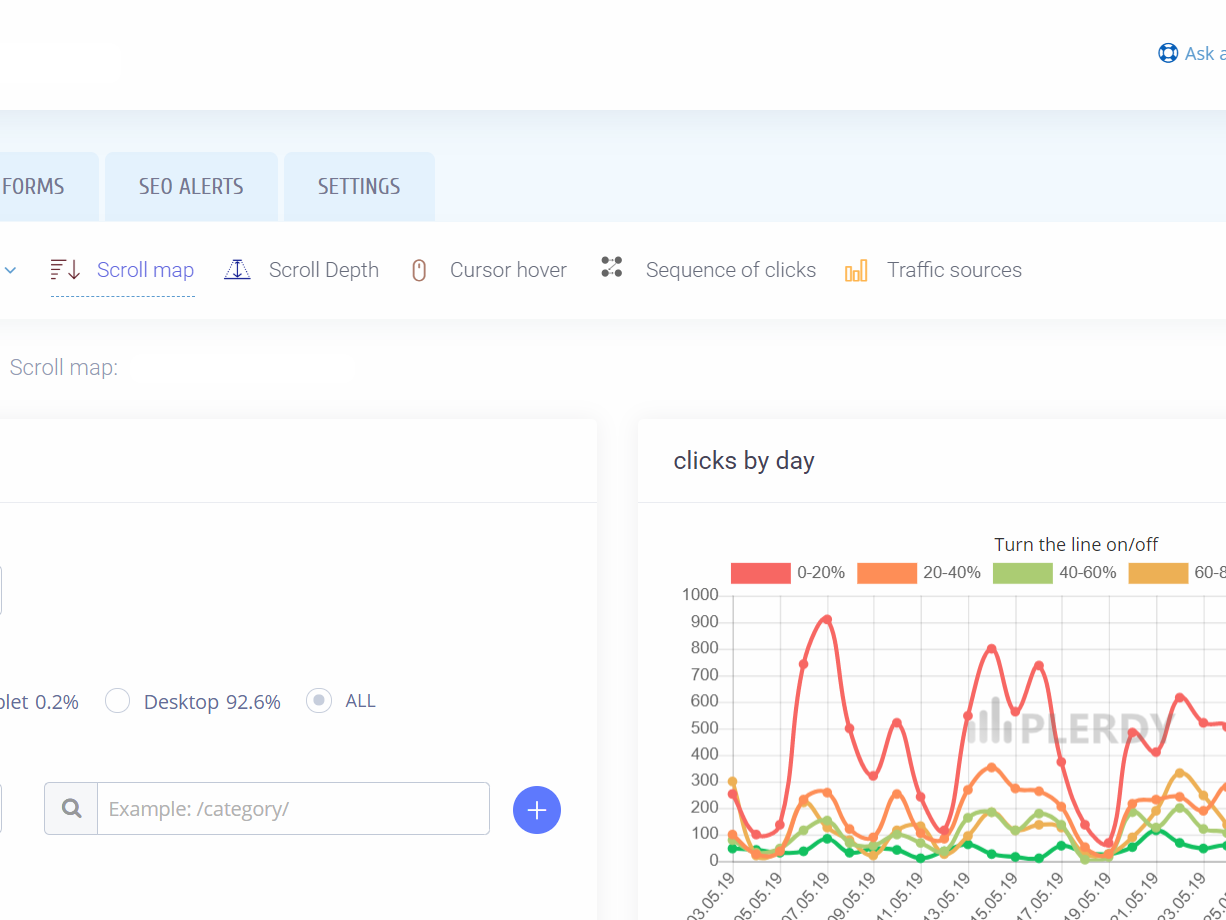Viewport: 1226px width, 920px height.
Task: Open the Scroll map link in the navigation
Action: (x=145, y=269)
